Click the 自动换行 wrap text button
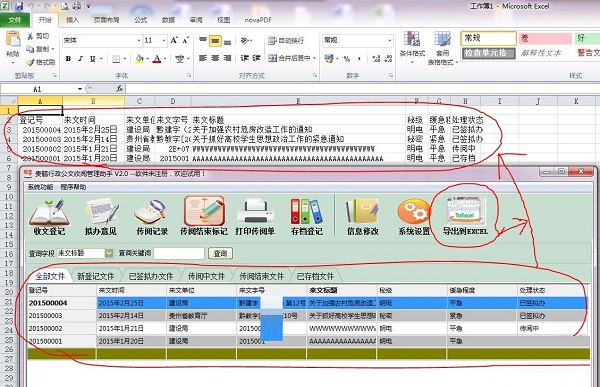600x387 pixels. pos(286,40)
